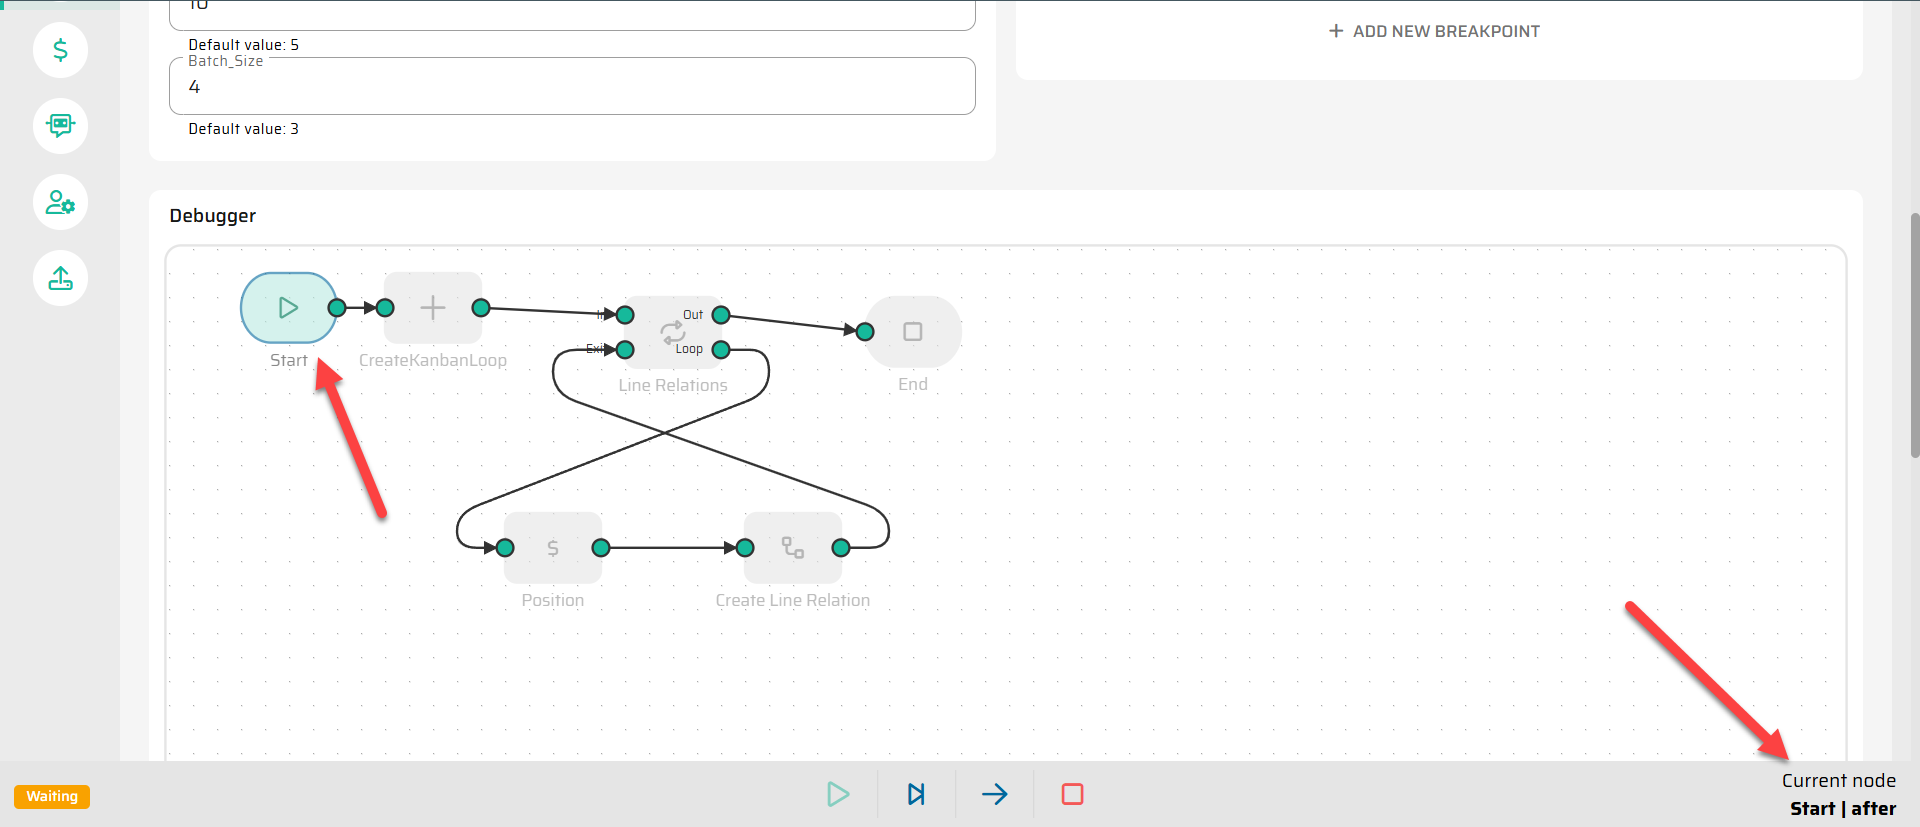Click Add New Breakpoint
The height and width of the screenshot is (827, 1920).
pos(1434,31)
